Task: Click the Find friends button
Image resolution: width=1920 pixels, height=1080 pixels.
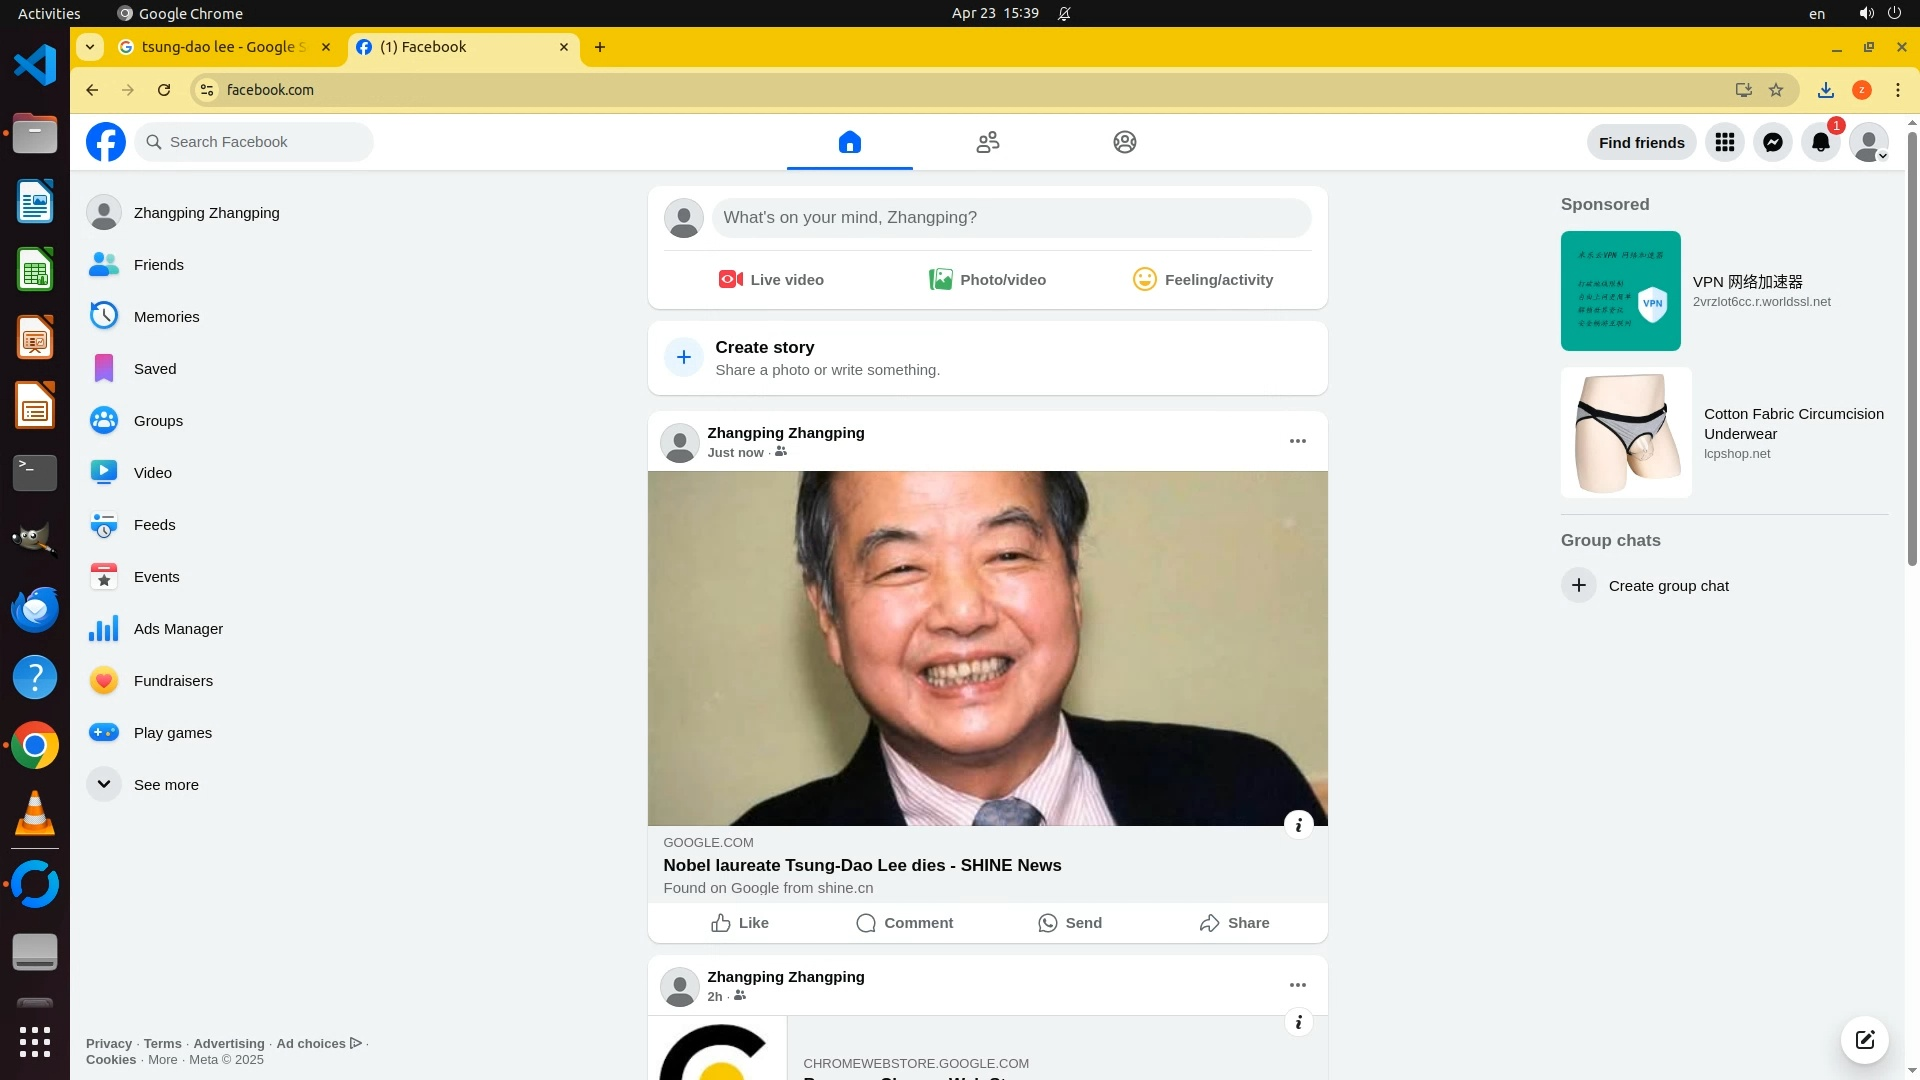Action: pos(1641,142)
